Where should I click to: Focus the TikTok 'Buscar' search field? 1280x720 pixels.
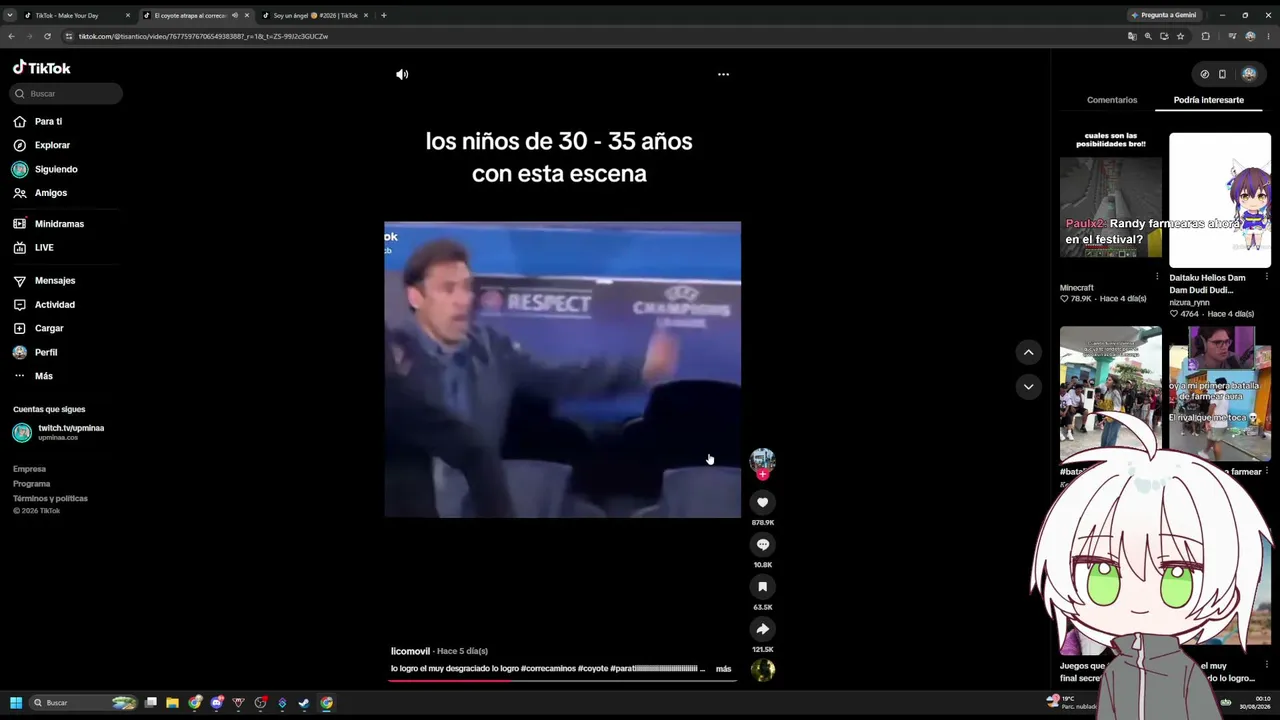(x=67, y=93)
